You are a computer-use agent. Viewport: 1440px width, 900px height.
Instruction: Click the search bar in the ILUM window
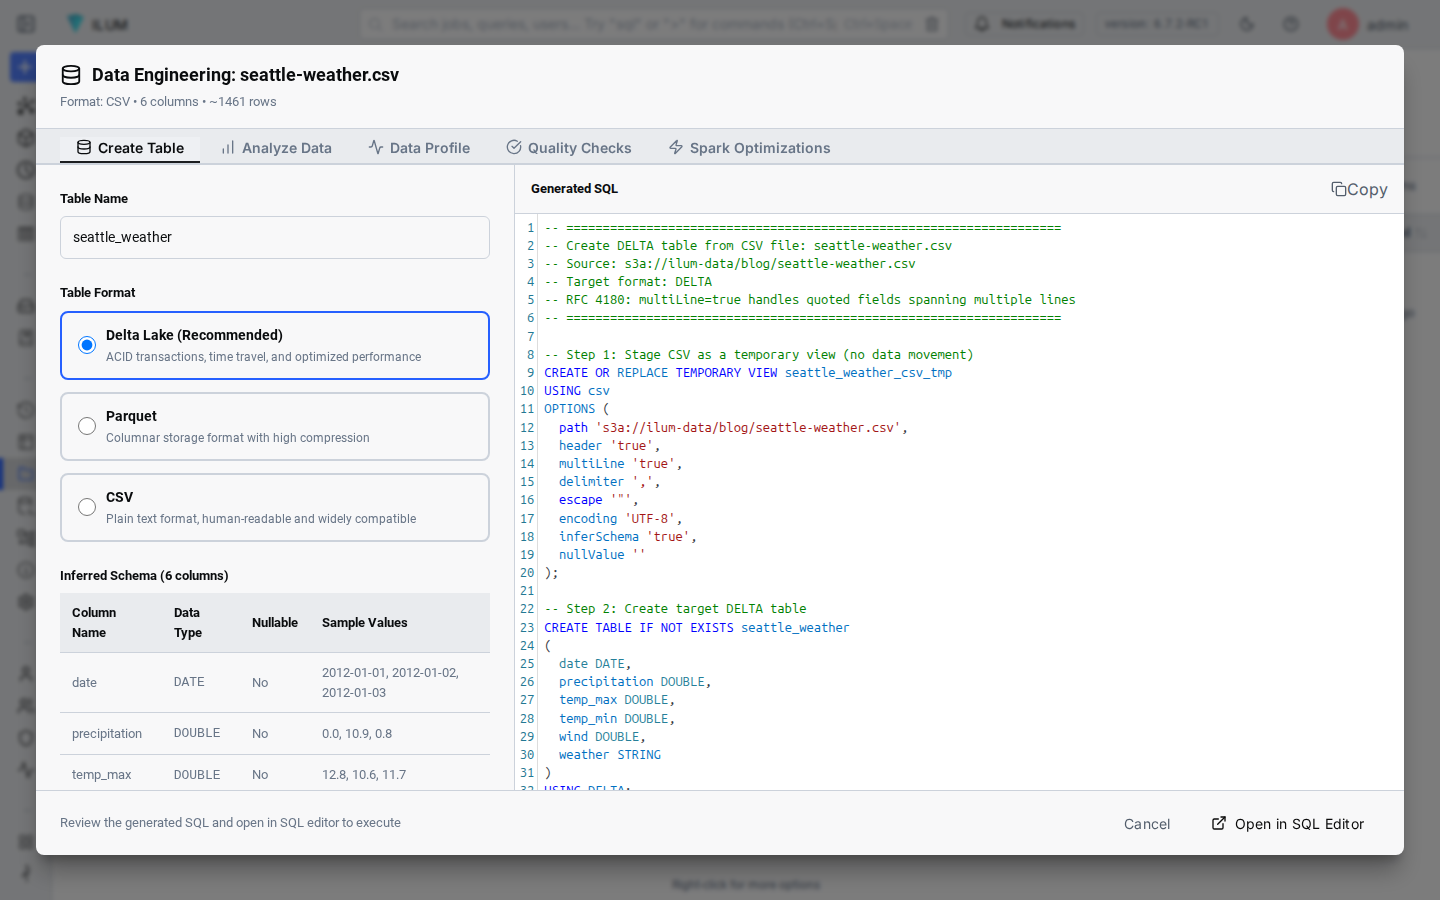654,24
